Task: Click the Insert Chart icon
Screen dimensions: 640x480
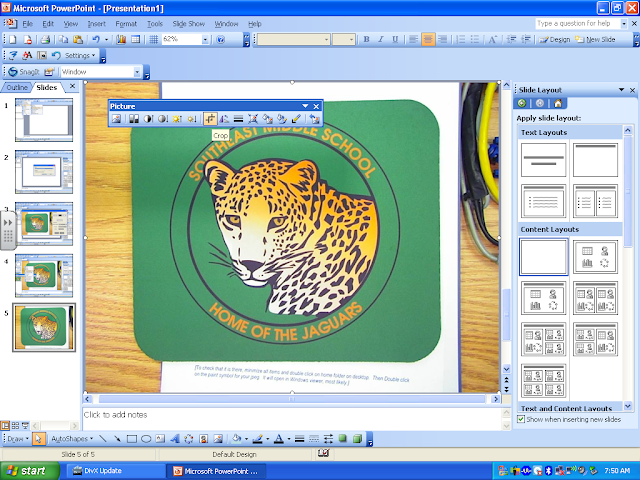Action: [x=121, y=40]
